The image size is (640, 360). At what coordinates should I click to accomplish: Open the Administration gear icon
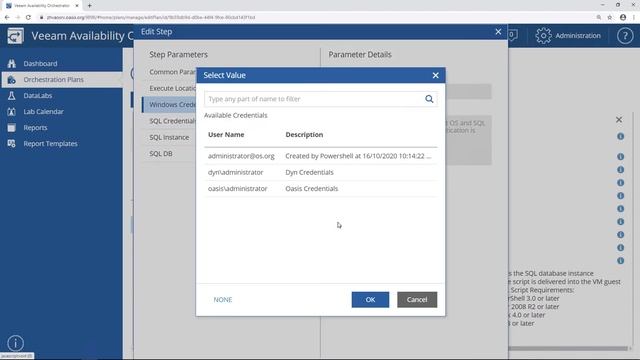(543, 36)
